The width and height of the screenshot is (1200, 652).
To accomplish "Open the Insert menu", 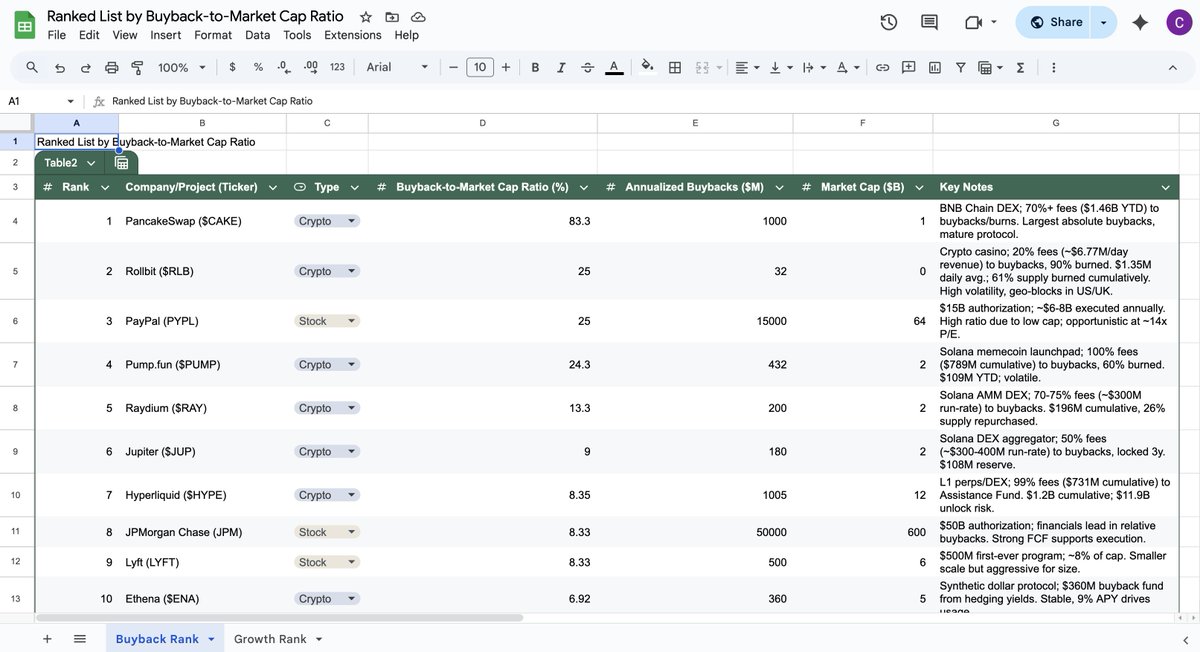I will [166, 35].
